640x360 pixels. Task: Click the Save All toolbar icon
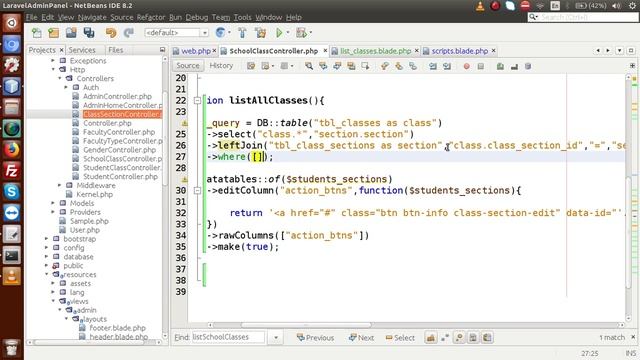point(89,33)
